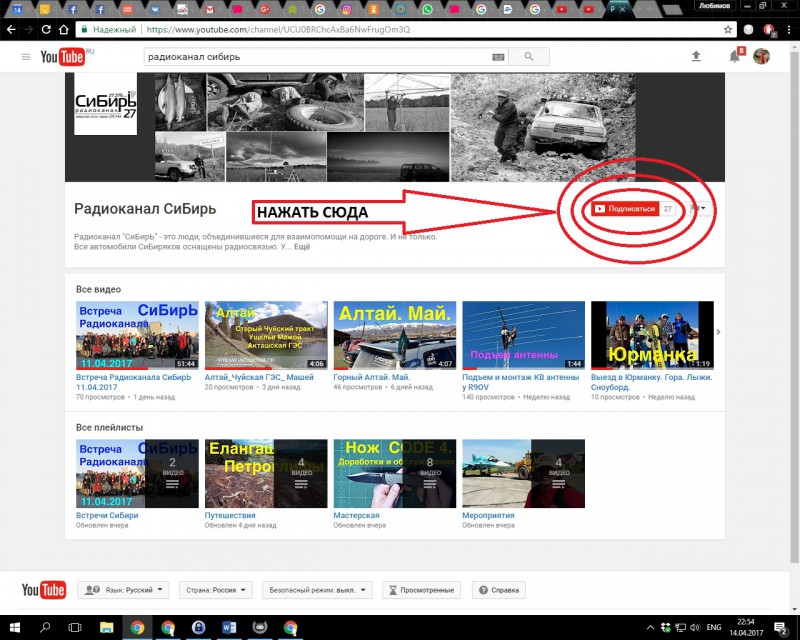Open the Встреча Радиоканала 51:44 video thumbnail
Viewport: 800px width, 640px height.
(x=137, y=335)
